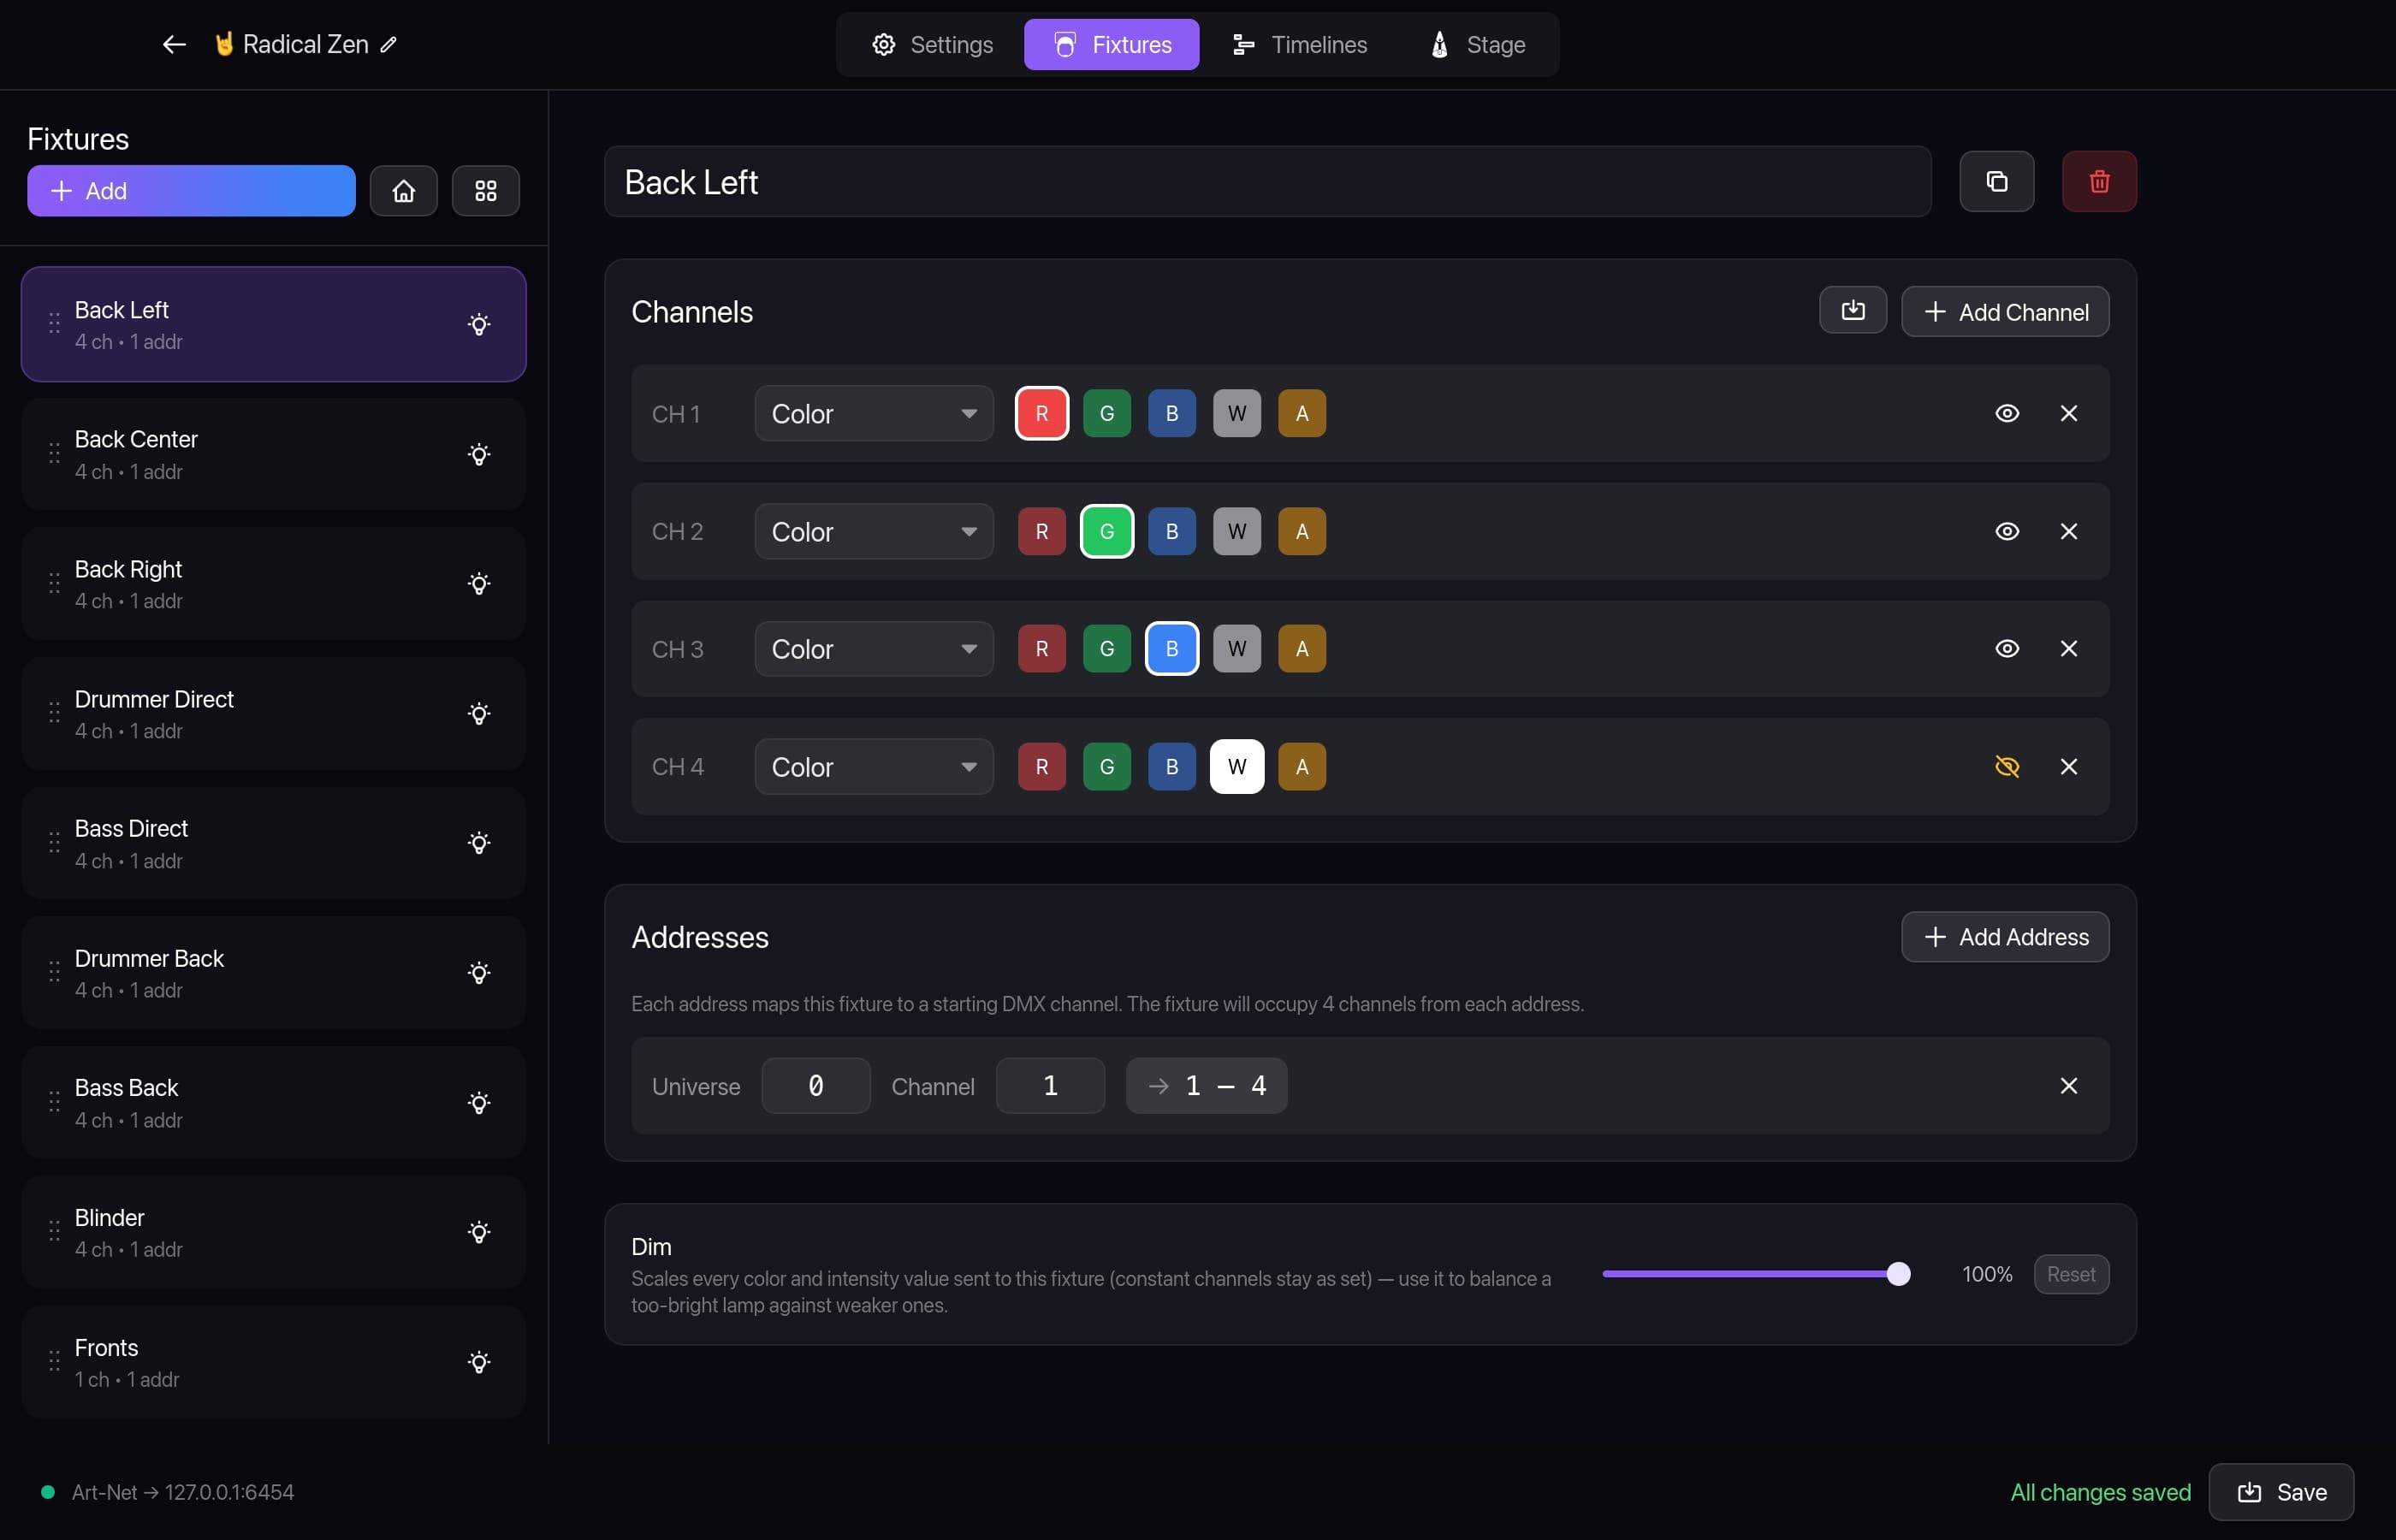Remove channel CH 1
This screenshot has height=1540, width=2396.
tap(2068, 413)
